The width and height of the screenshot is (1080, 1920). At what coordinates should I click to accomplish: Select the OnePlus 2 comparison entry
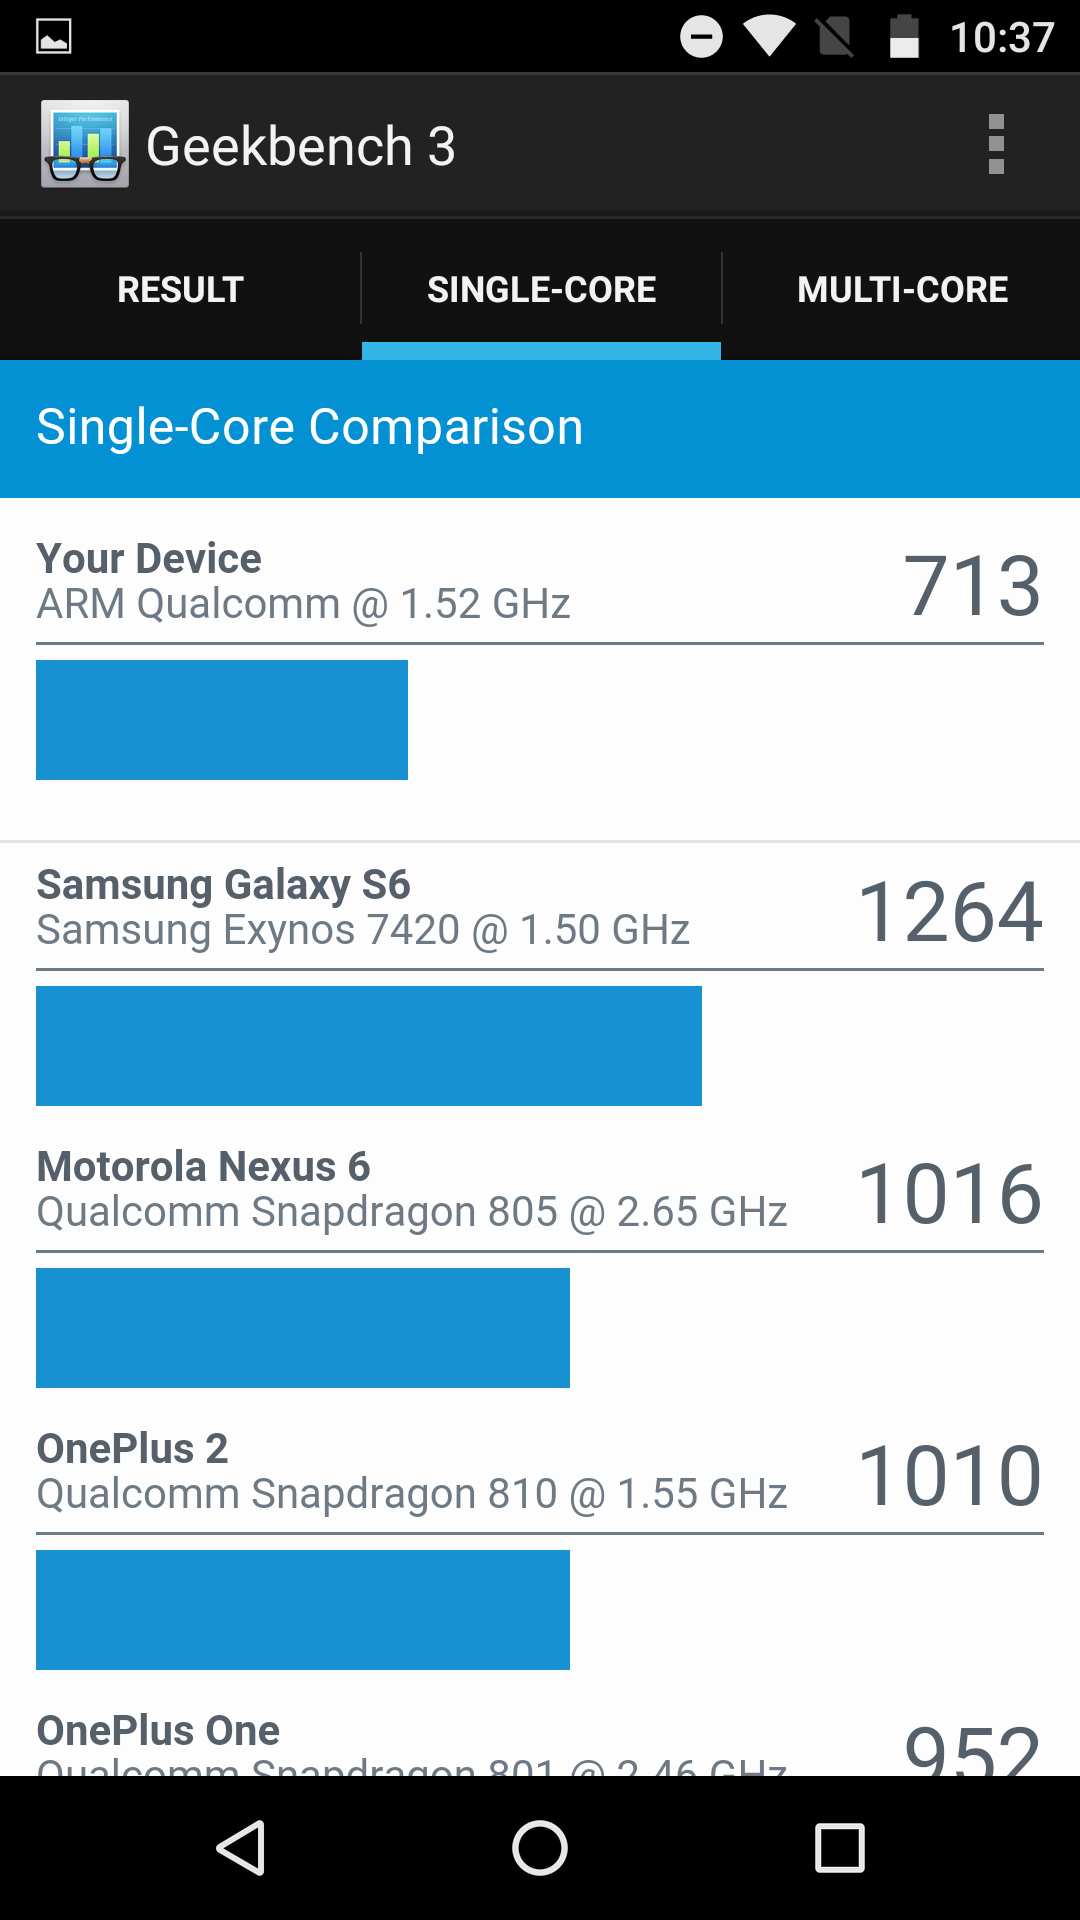coord(411,1472)
